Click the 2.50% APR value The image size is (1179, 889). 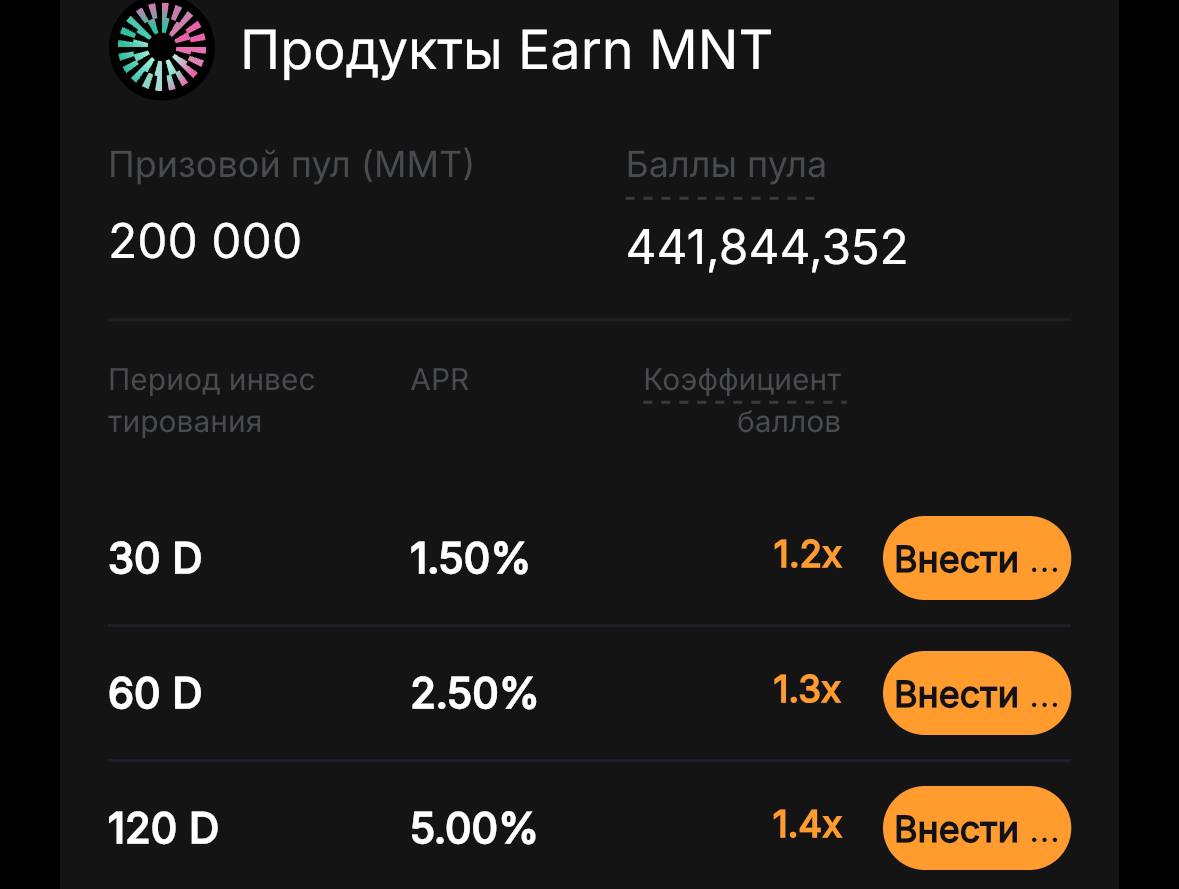(473, 693)
